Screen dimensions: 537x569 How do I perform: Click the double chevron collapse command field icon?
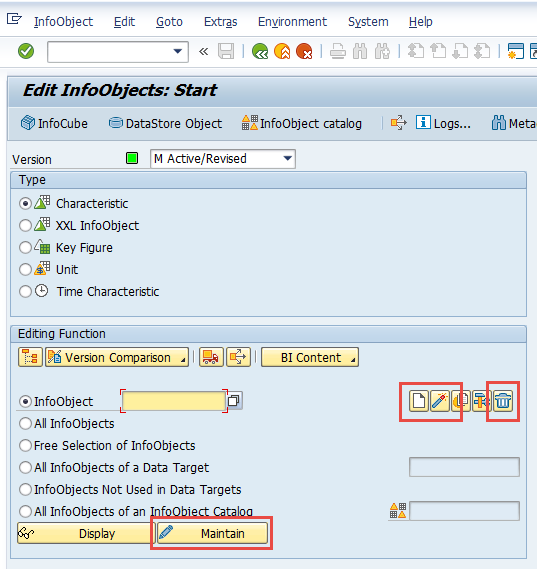(204, 52)
